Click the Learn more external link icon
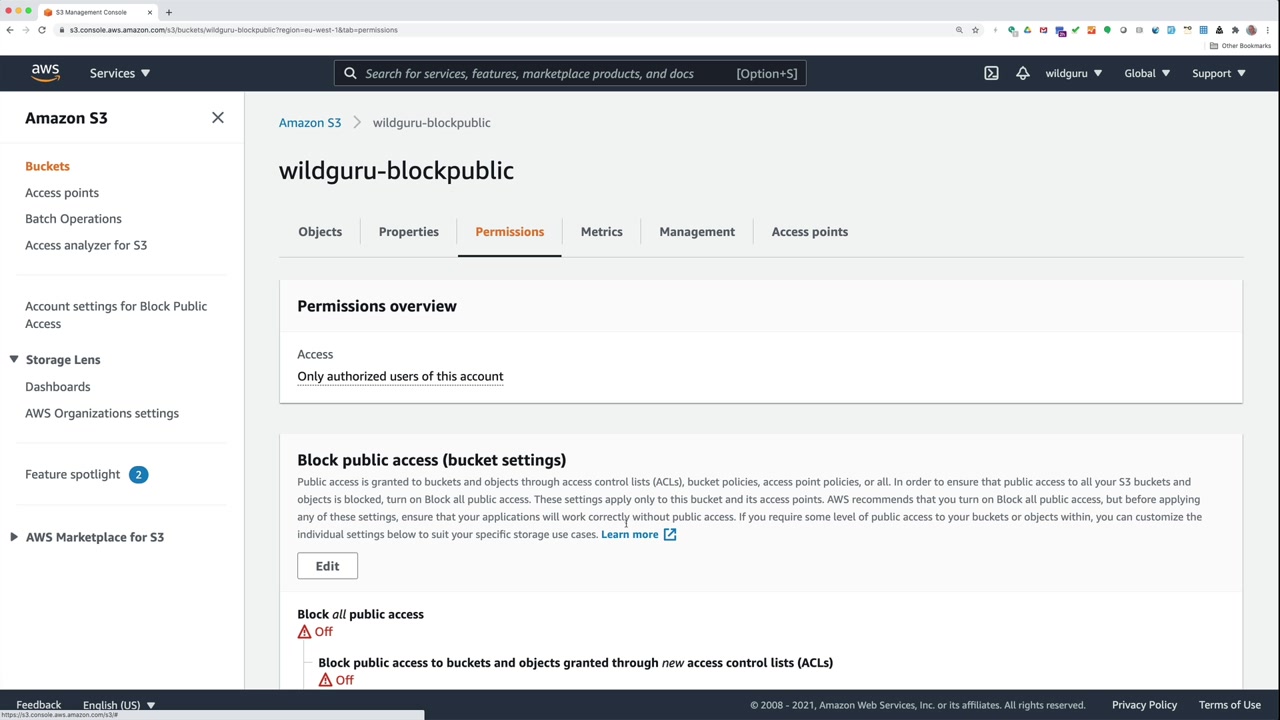 [x=670, y=535]
